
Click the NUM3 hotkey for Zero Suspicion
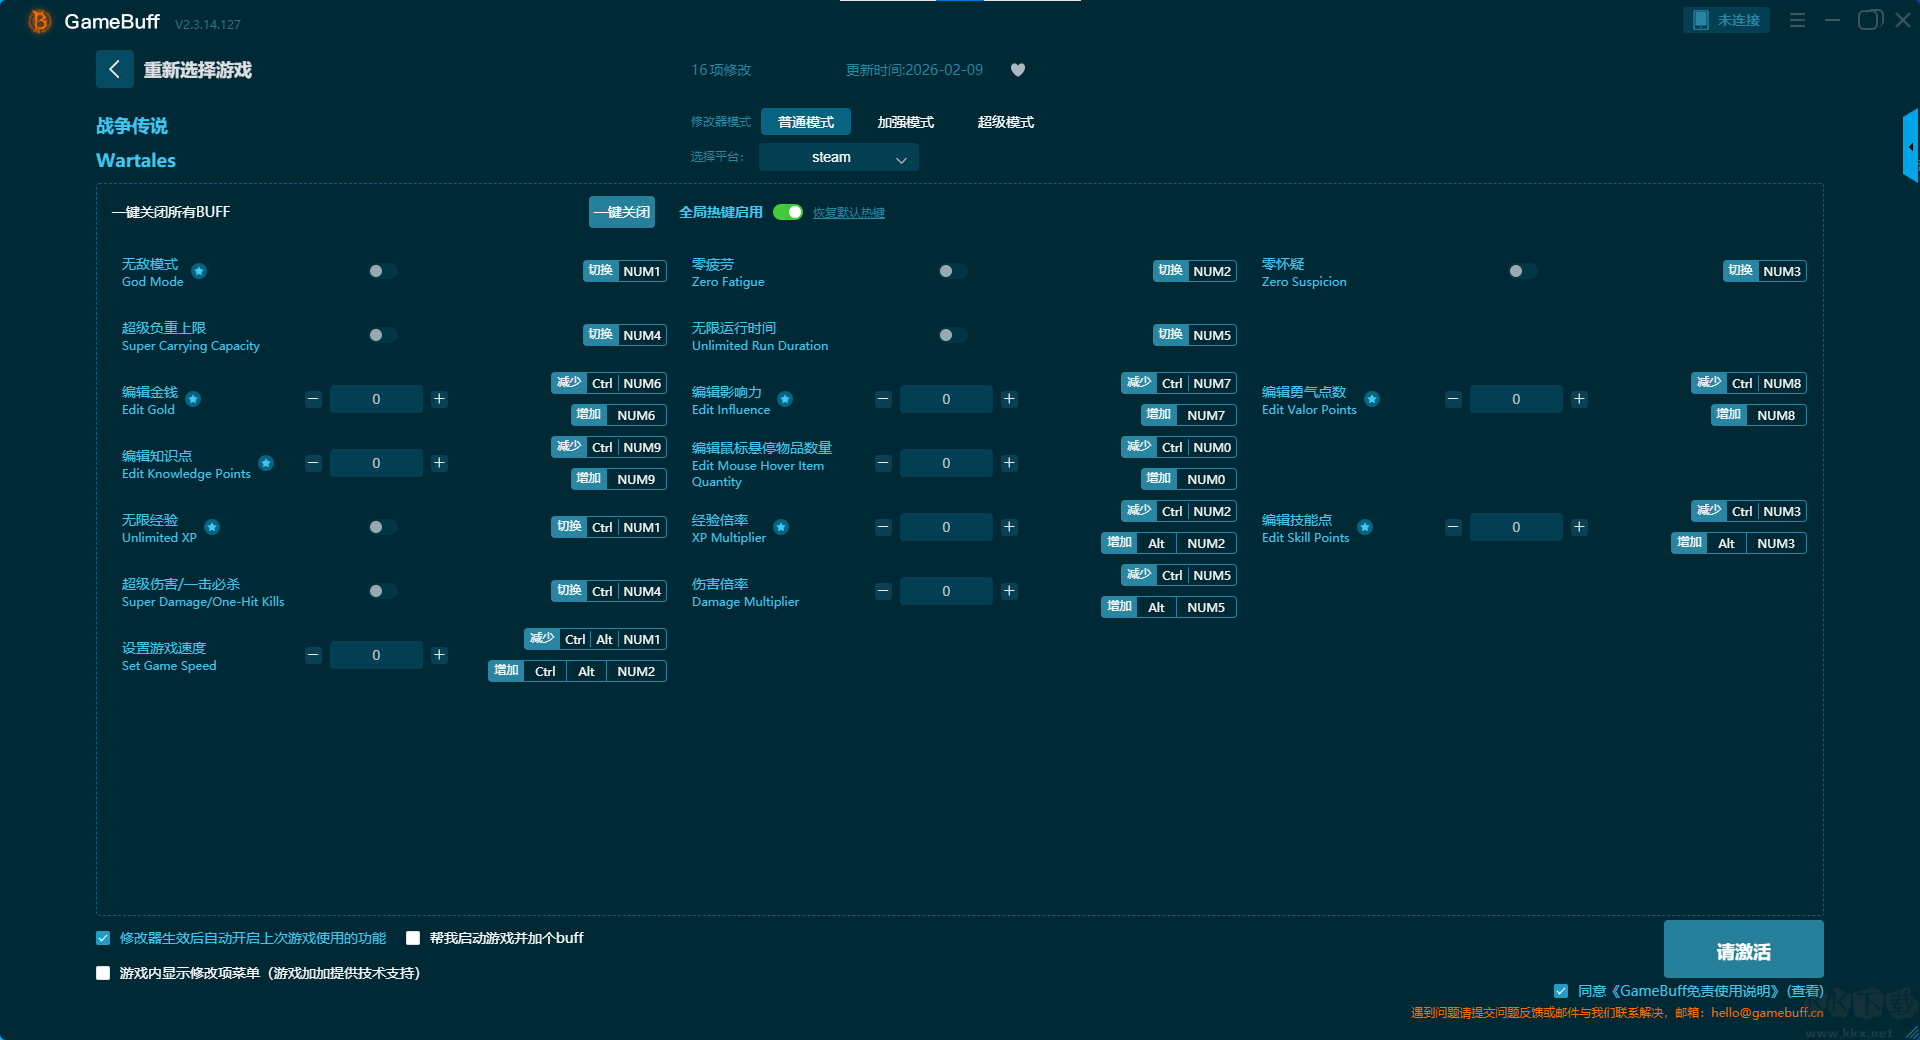pyautogui.click(x=1782, y=271)
